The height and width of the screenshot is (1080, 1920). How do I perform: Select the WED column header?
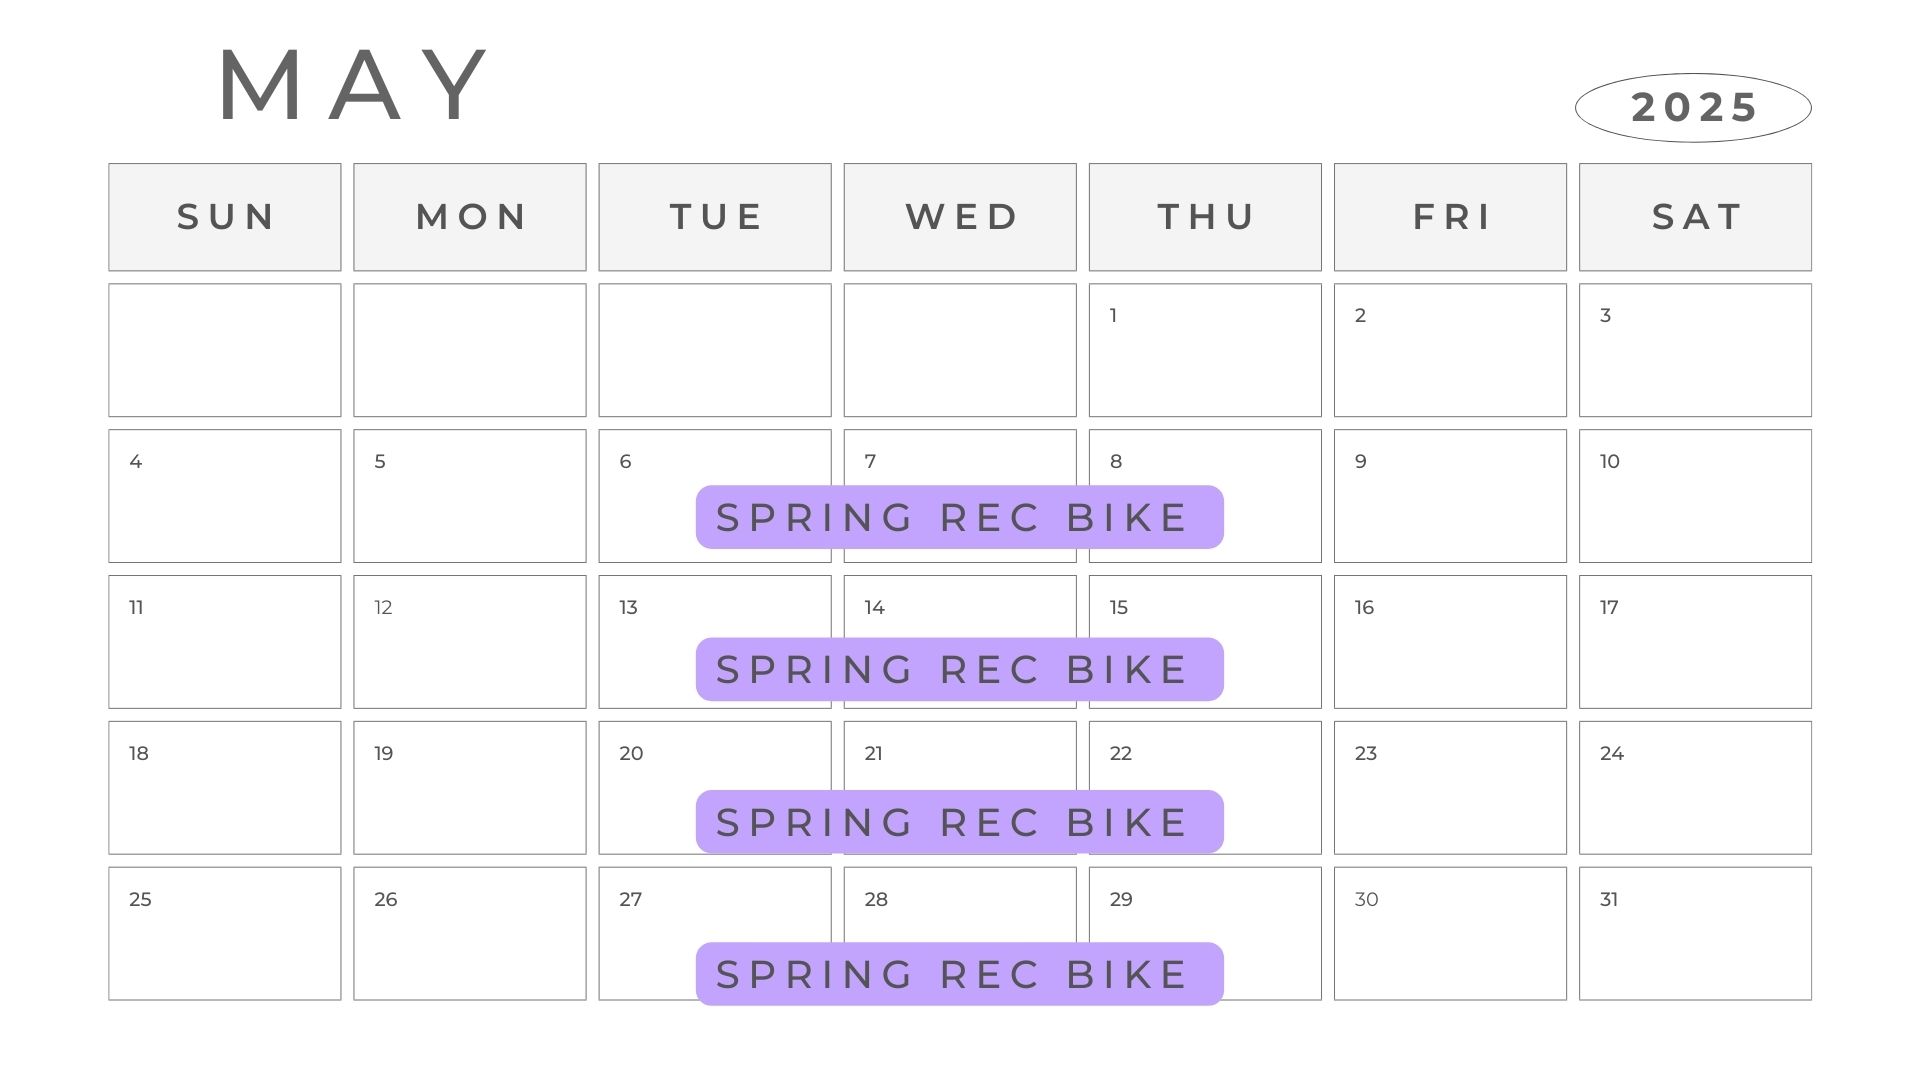click(x=960, y=217)
